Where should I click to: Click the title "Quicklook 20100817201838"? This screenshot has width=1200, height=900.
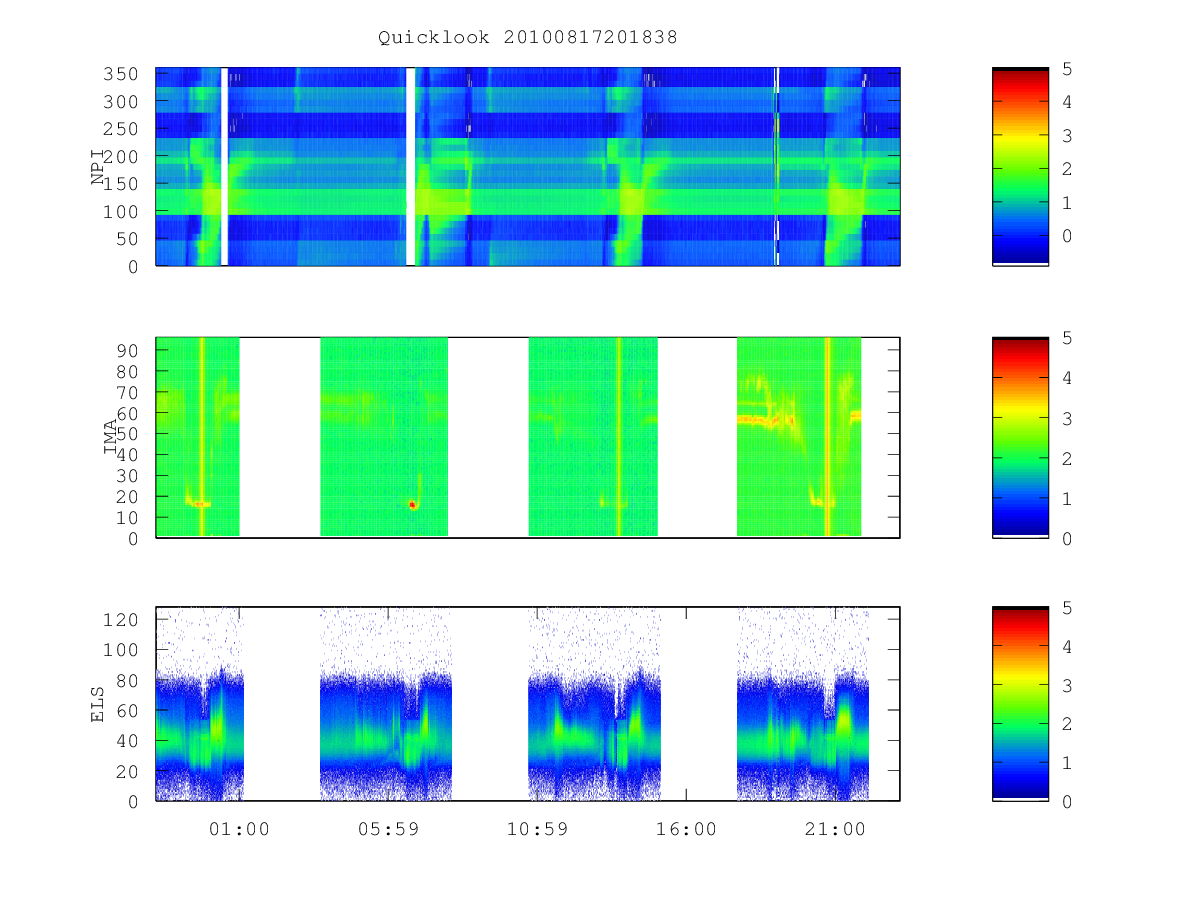point(528,38)
